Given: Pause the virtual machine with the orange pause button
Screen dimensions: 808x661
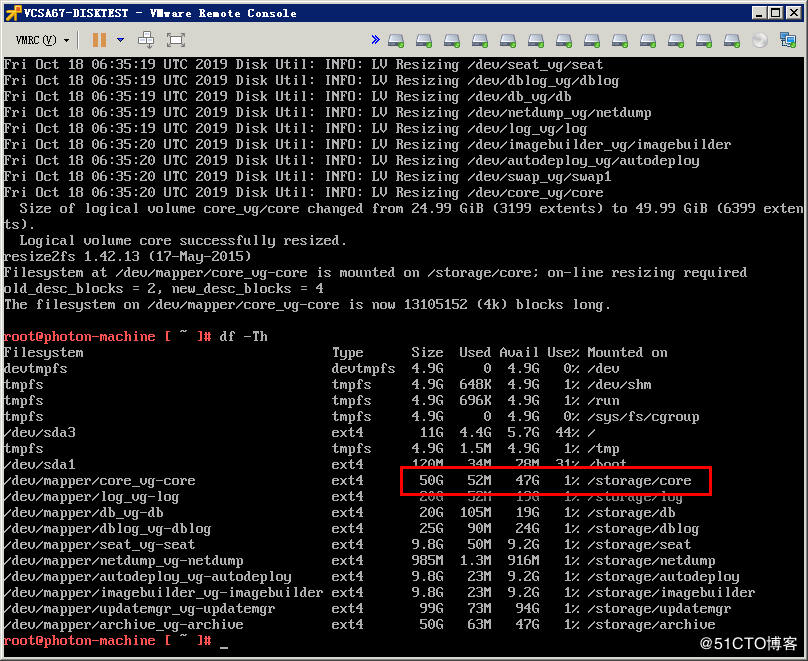Looking at the screenshot, I should coord(99,40).
